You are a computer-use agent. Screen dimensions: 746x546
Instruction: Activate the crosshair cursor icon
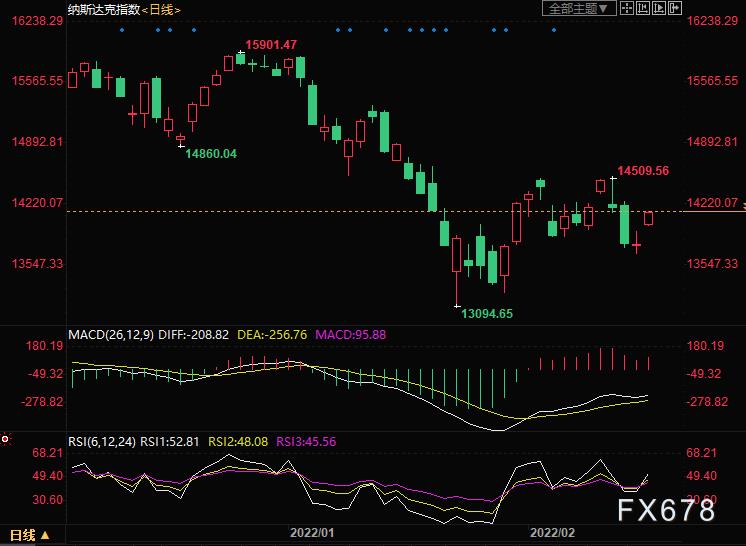click(627, 8)
